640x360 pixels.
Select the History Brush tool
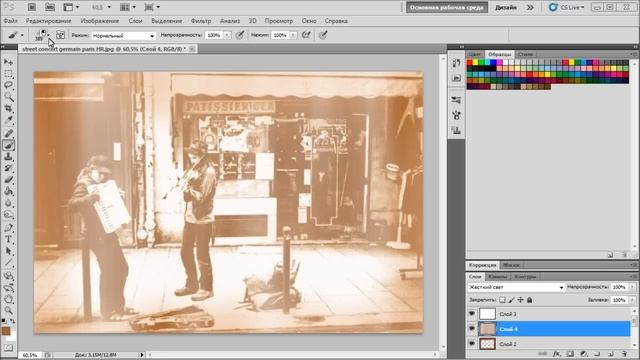[x=8, y=169]
